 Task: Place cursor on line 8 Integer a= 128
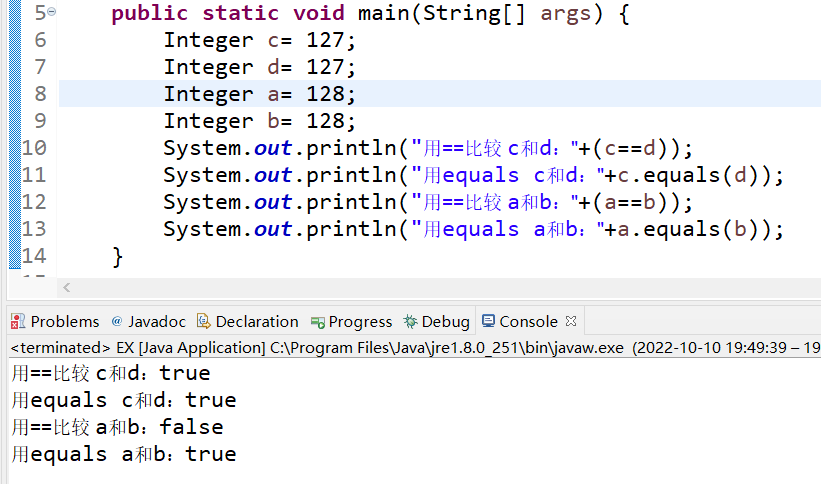pyautogui.click(x=260, y=94)
